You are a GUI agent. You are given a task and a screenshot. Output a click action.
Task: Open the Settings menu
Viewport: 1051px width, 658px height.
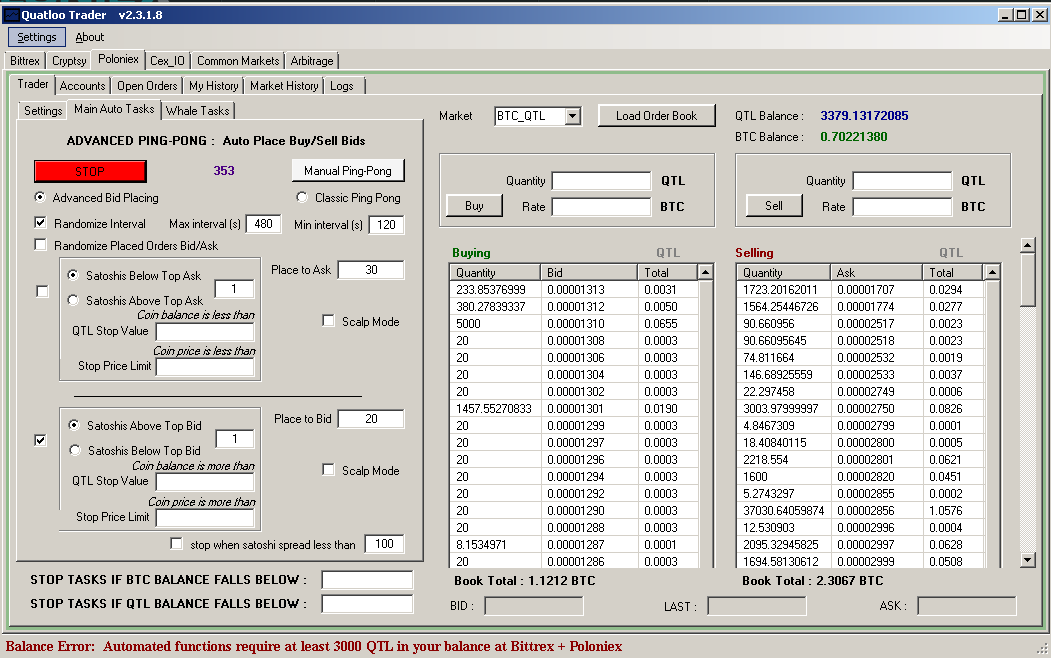click(x=37, y=37)
